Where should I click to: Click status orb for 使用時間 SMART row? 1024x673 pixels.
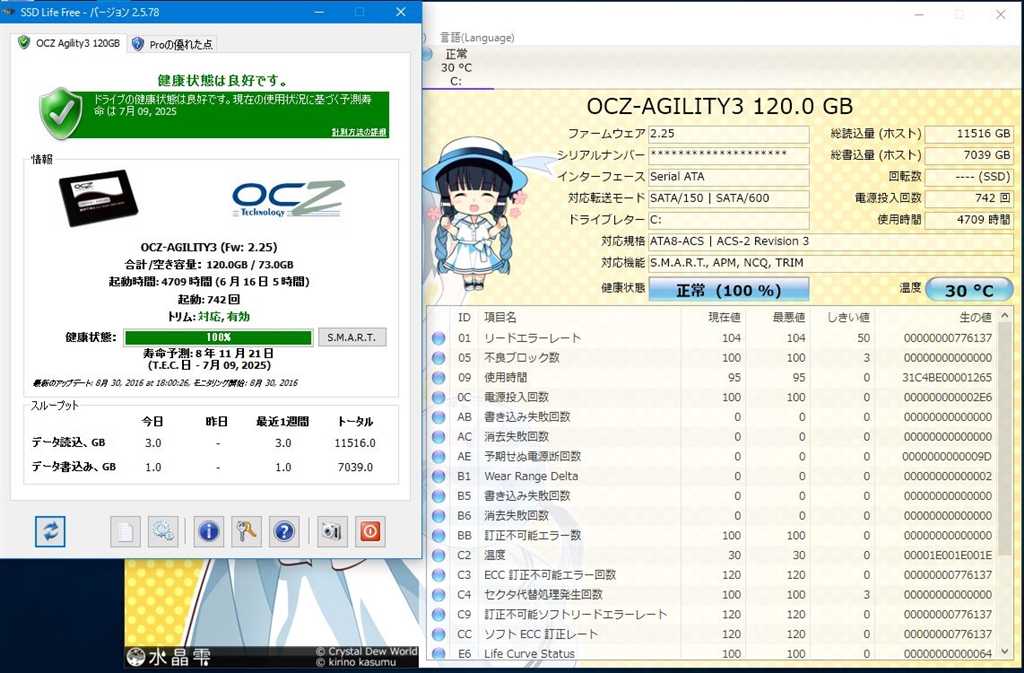point(438,377)
